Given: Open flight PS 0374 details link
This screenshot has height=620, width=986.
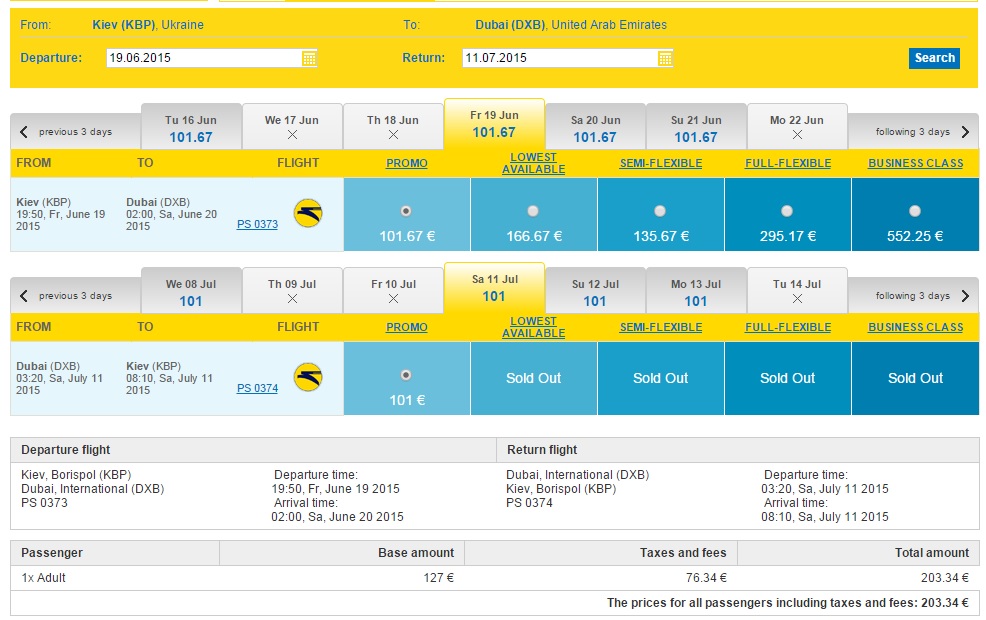Looking at the screenshot, I should click(x=257, y=388).
